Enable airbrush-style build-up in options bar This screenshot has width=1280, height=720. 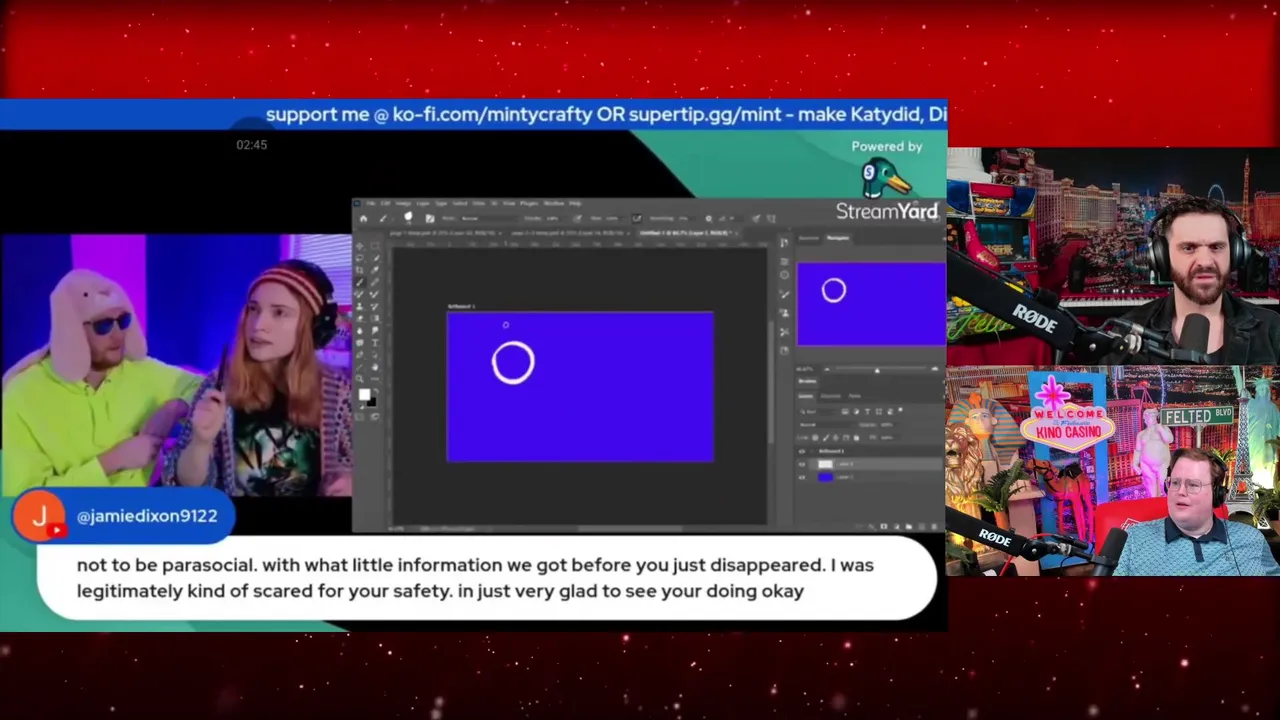[637, 218]
